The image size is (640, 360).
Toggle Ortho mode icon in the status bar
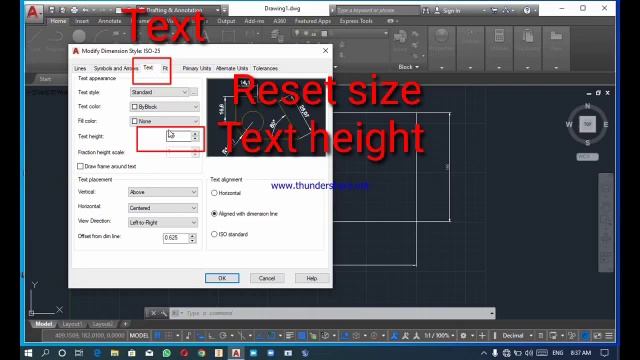coord(211,336)
